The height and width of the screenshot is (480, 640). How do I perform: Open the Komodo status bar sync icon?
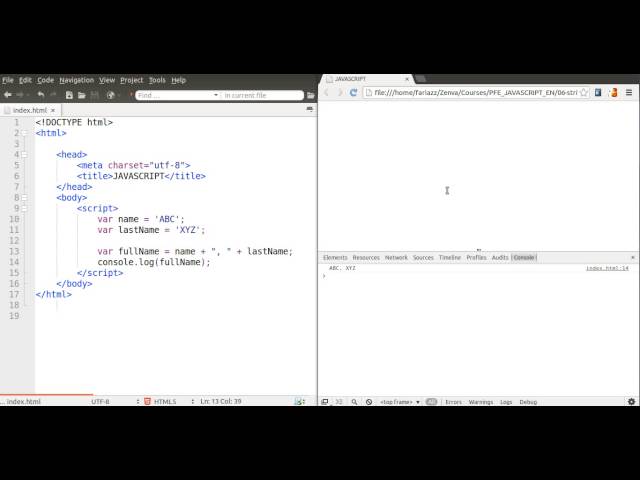tap(300, 401)
